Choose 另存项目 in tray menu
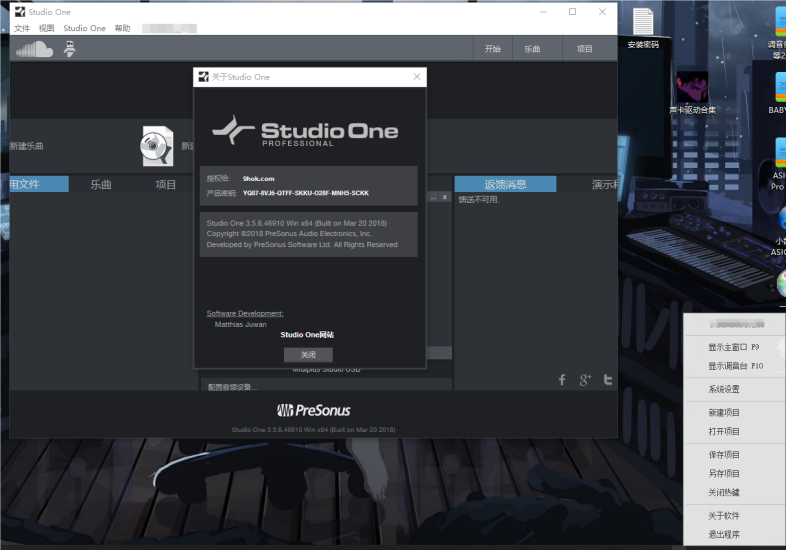The image size is (786, 550). click(723, 473)
